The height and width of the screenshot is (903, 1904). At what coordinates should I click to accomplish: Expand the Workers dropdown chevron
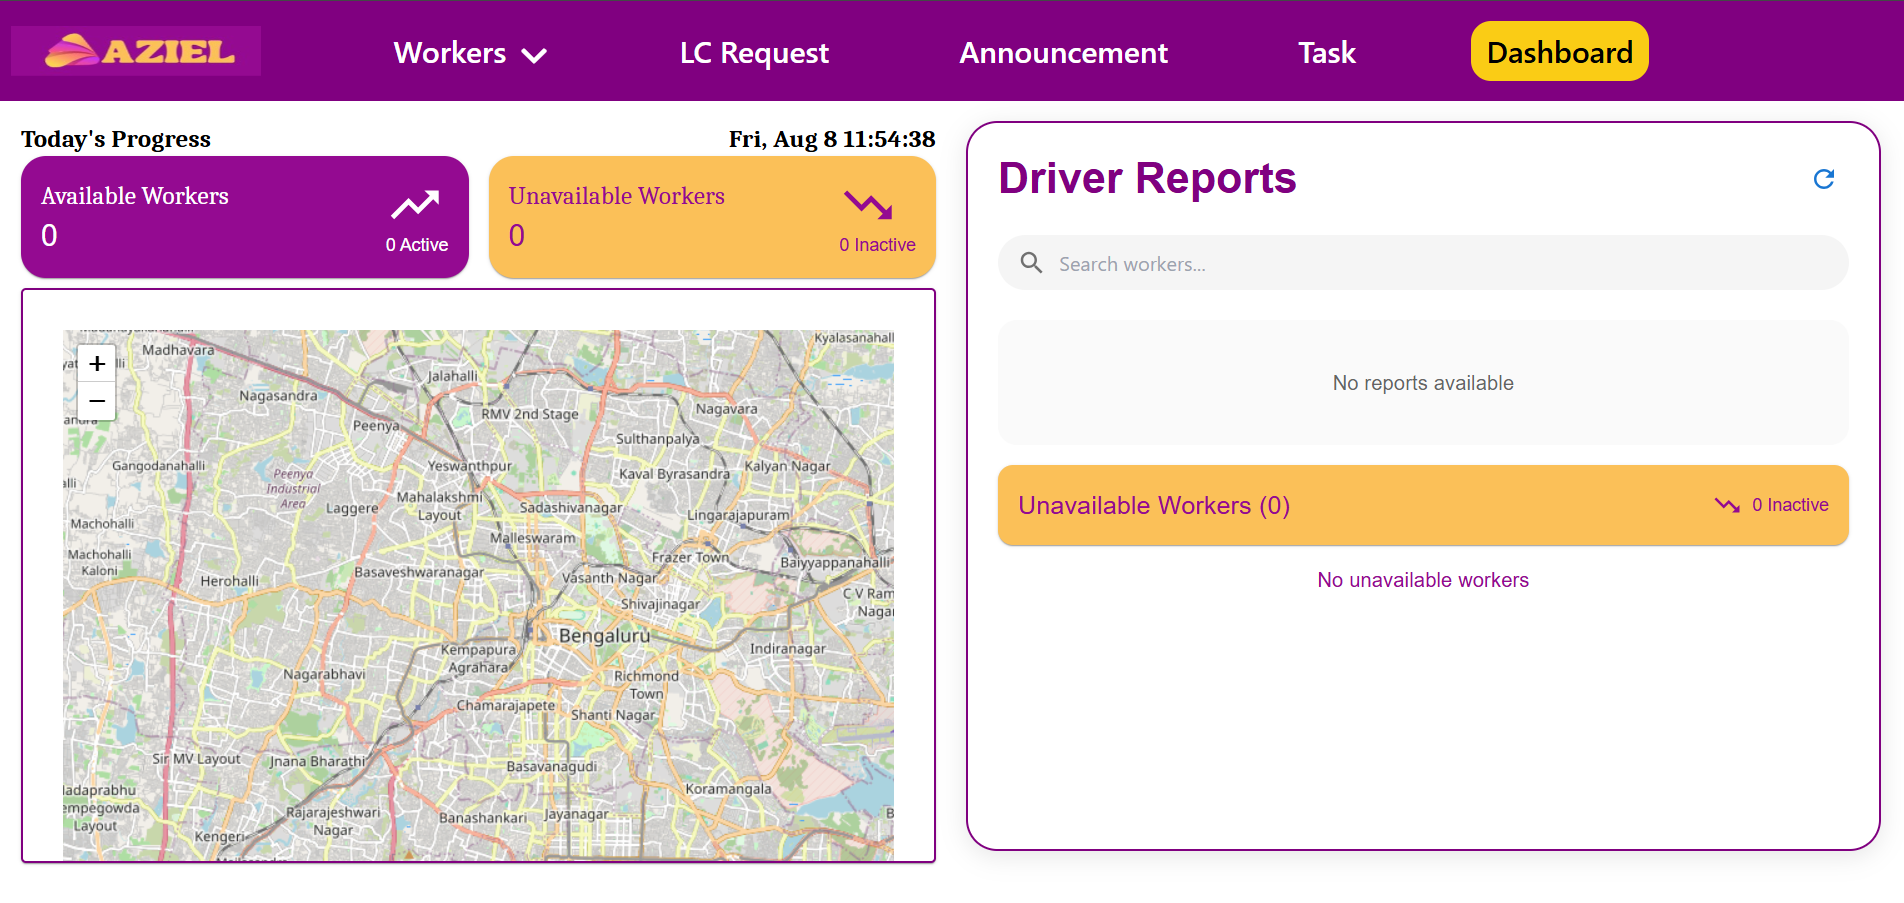535,55
